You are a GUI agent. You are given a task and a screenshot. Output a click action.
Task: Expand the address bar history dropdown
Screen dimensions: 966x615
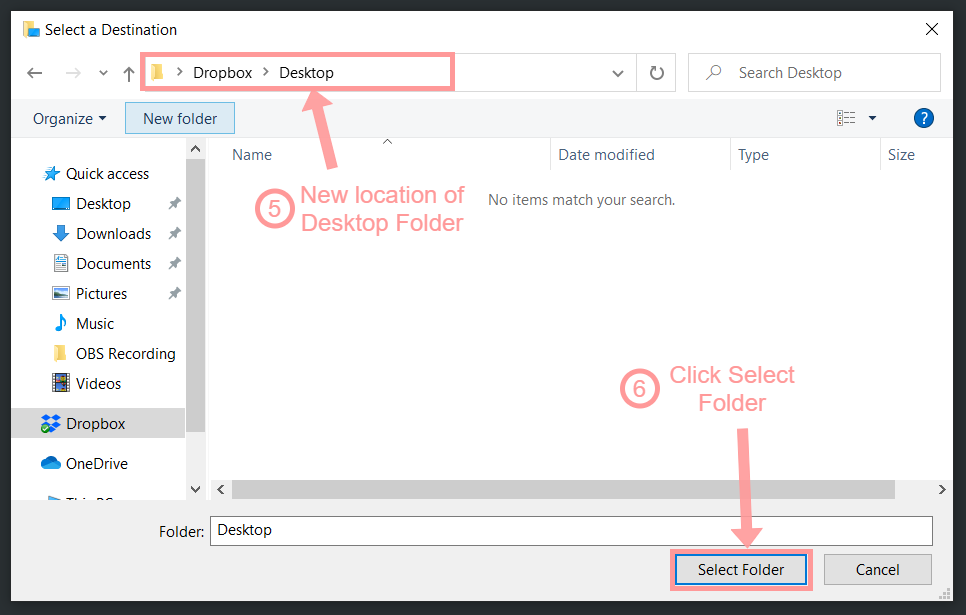[617, 73]
